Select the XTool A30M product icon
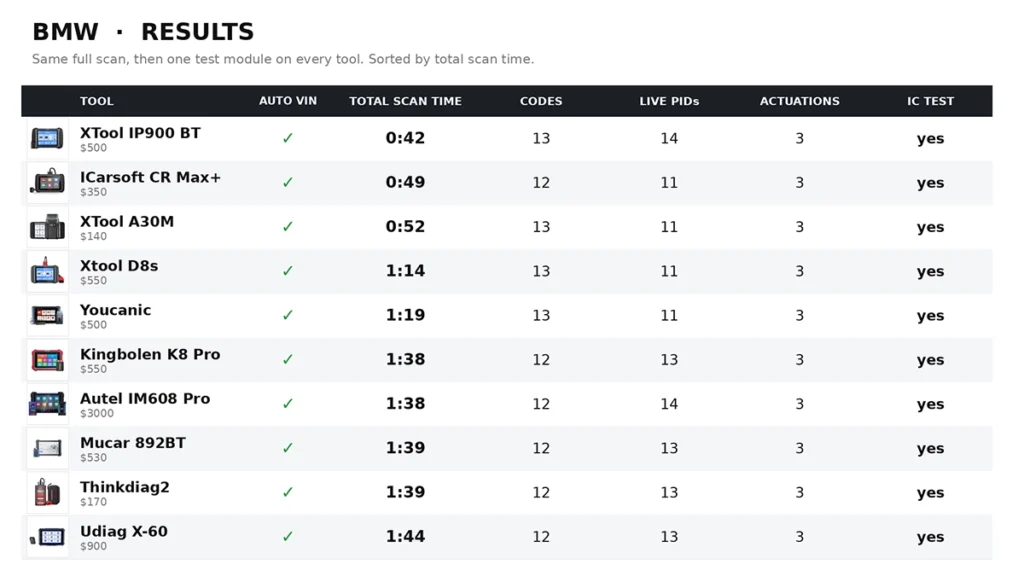Screen dimensions: 1024x576 pyautogui.click(x=47, y=227)
